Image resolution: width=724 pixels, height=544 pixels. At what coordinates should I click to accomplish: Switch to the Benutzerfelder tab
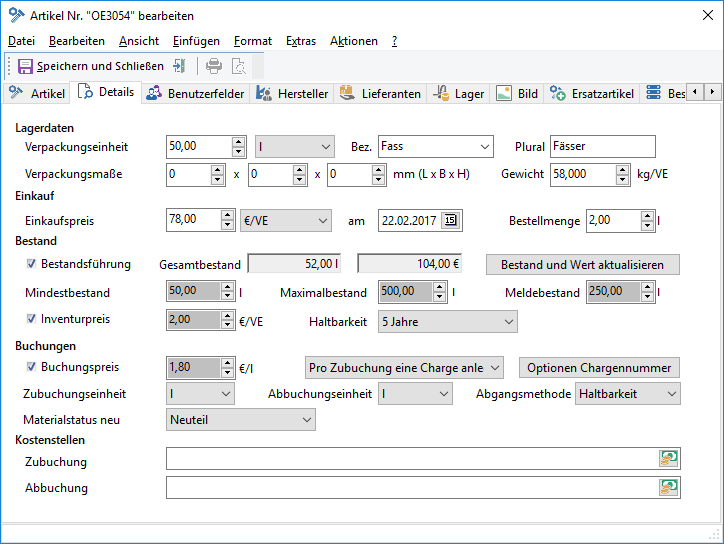pos(195,94)
